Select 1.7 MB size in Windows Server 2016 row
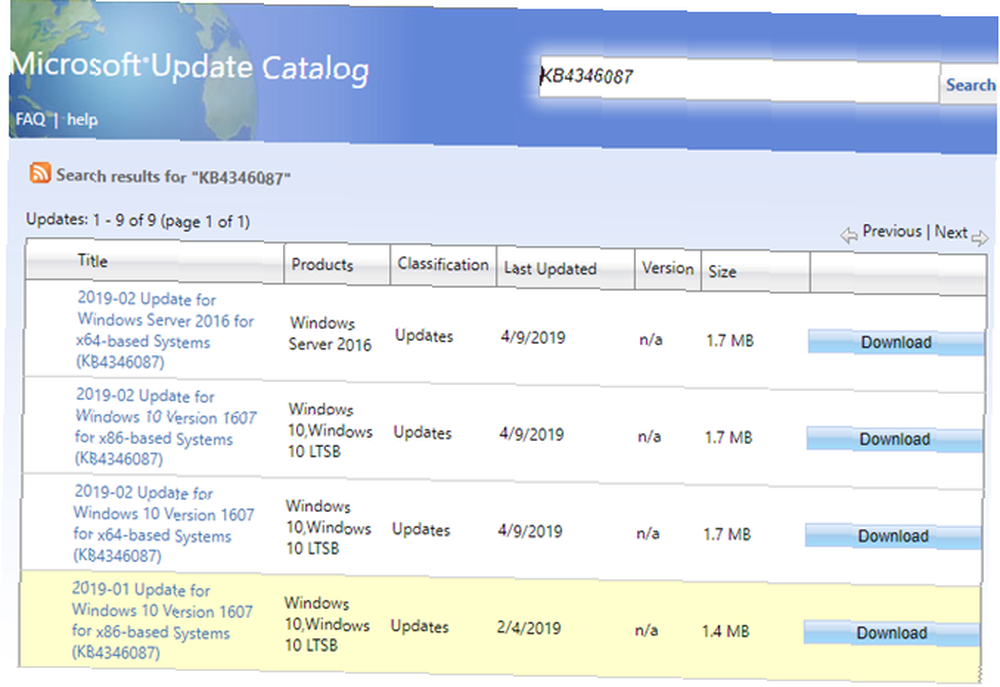 pos(730,341)
